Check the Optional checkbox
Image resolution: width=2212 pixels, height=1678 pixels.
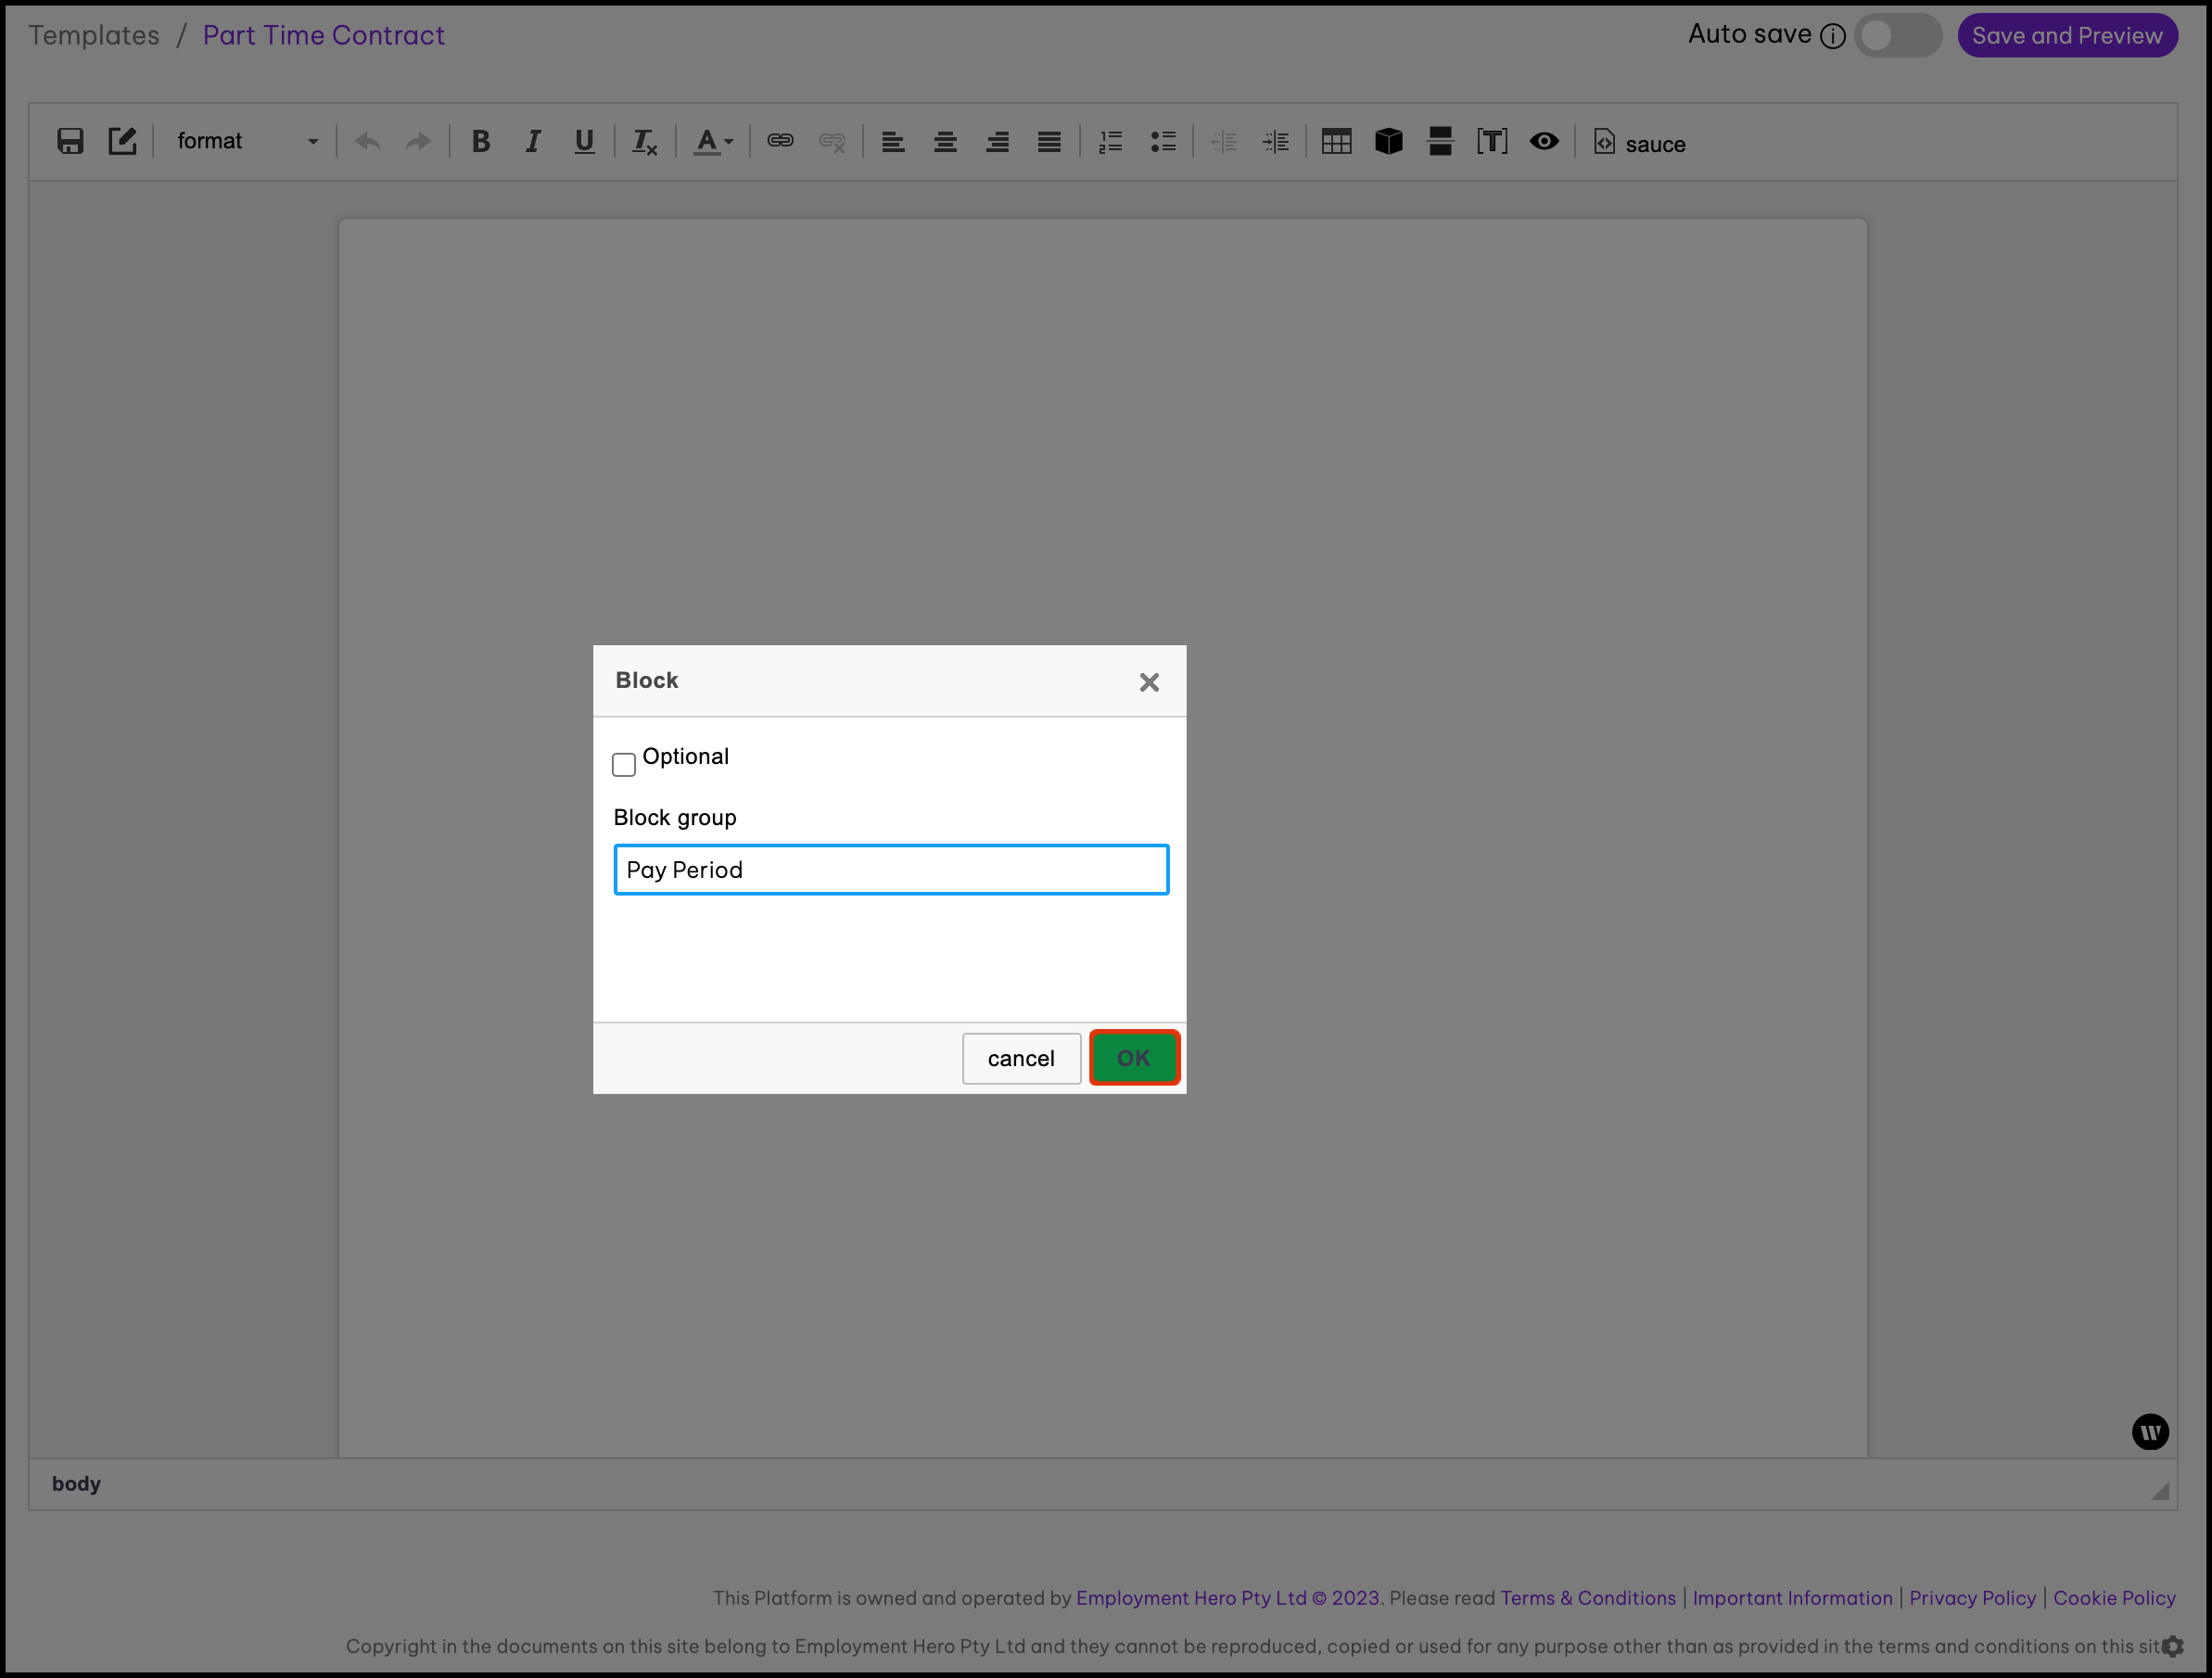(624, 765)
